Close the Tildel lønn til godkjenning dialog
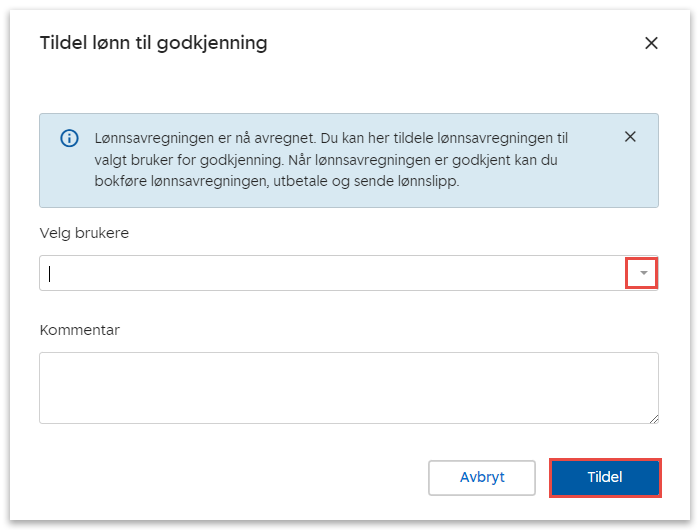 click(651, 43)
